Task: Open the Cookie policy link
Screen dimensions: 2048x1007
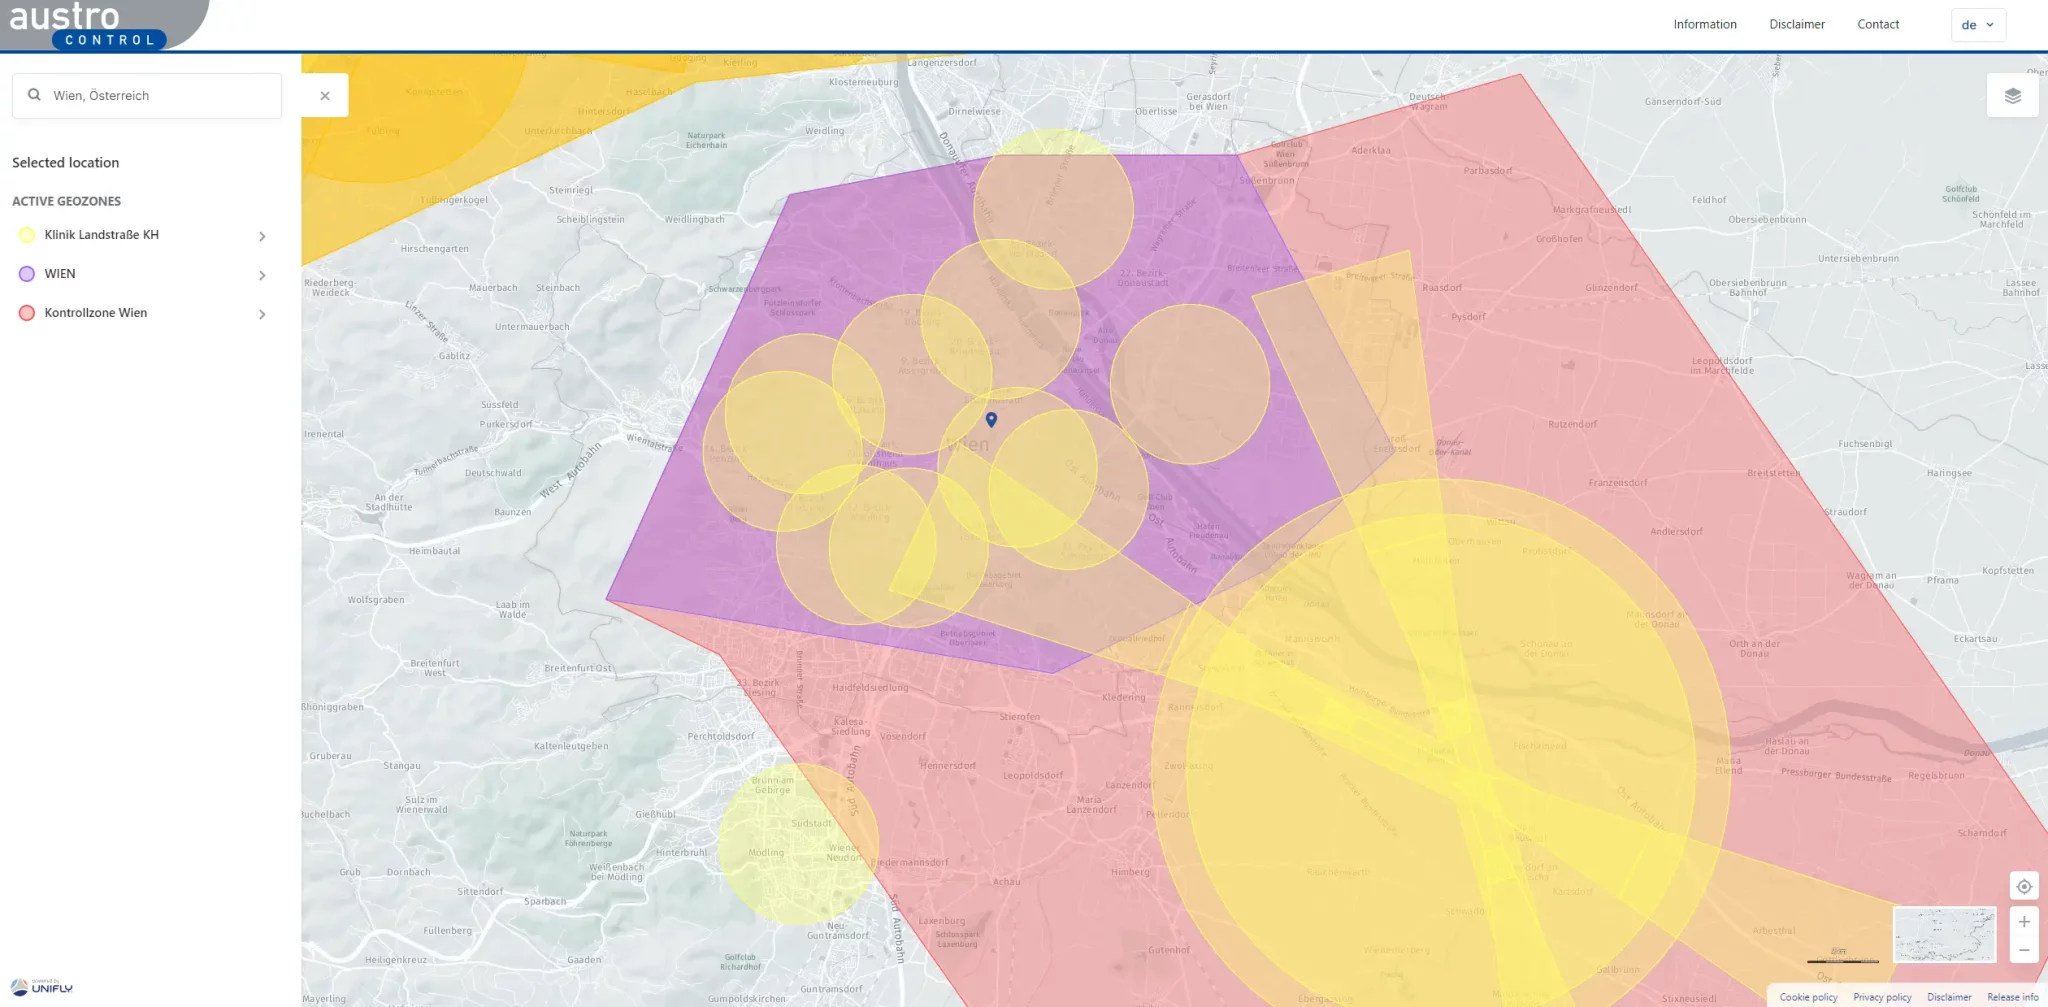Action: [1808, 997]
